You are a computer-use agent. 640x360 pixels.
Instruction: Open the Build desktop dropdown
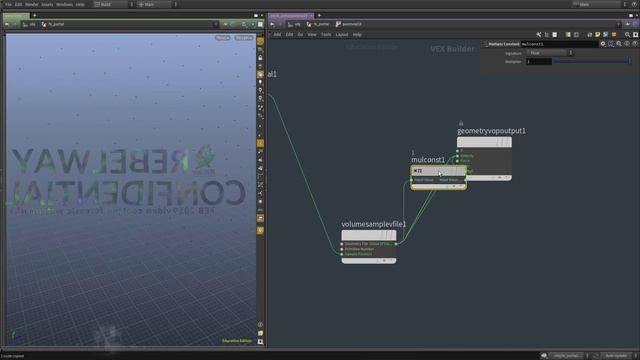coord(113,4)
